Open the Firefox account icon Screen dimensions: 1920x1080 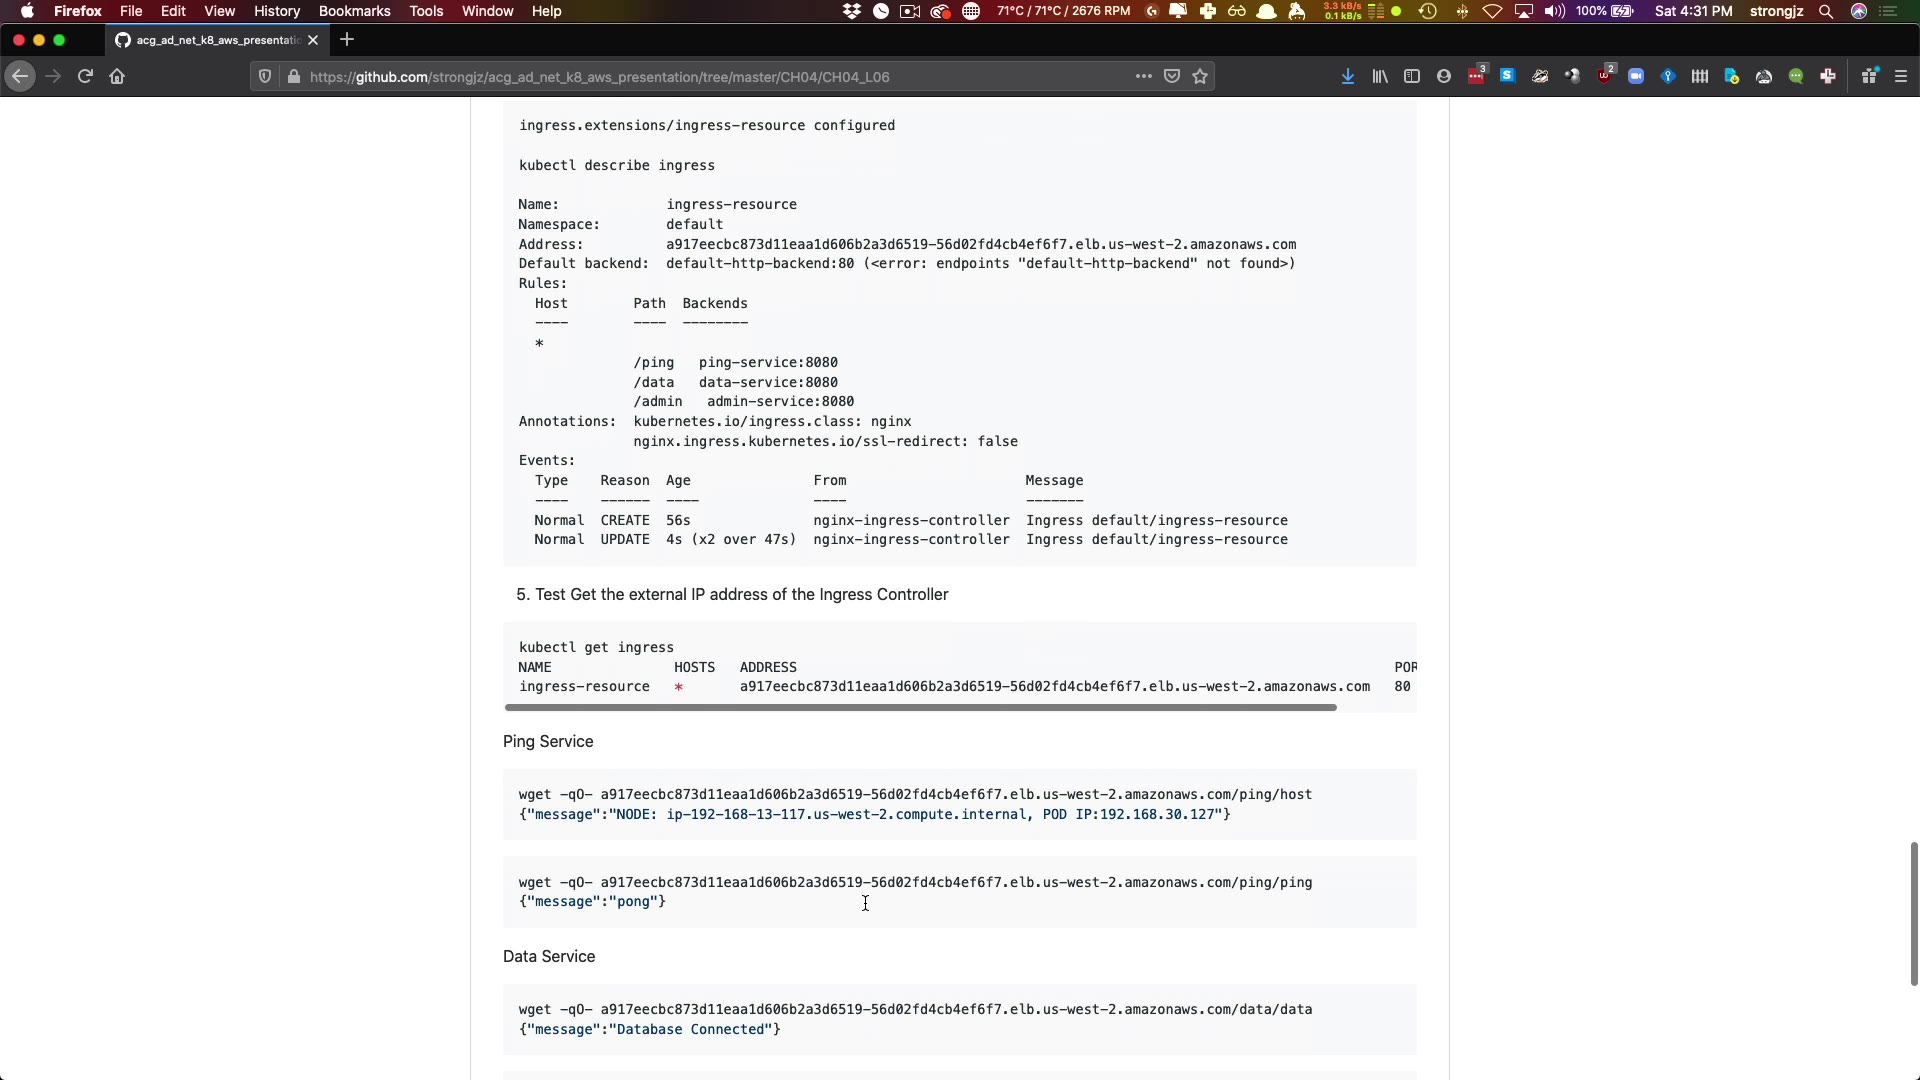1444,77
